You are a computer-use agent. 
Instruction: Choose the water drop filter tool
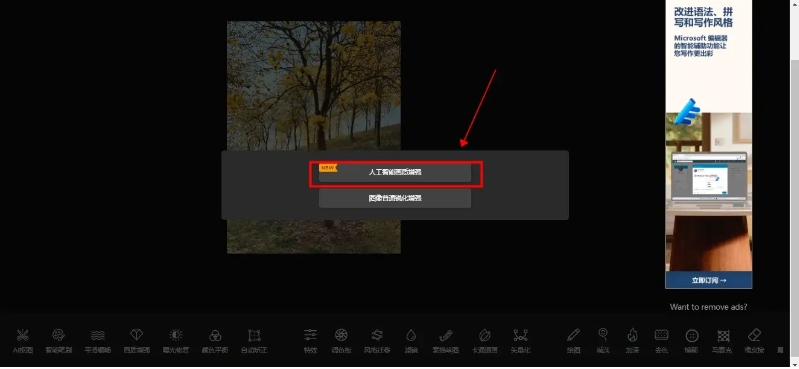(x=411, y=340)
